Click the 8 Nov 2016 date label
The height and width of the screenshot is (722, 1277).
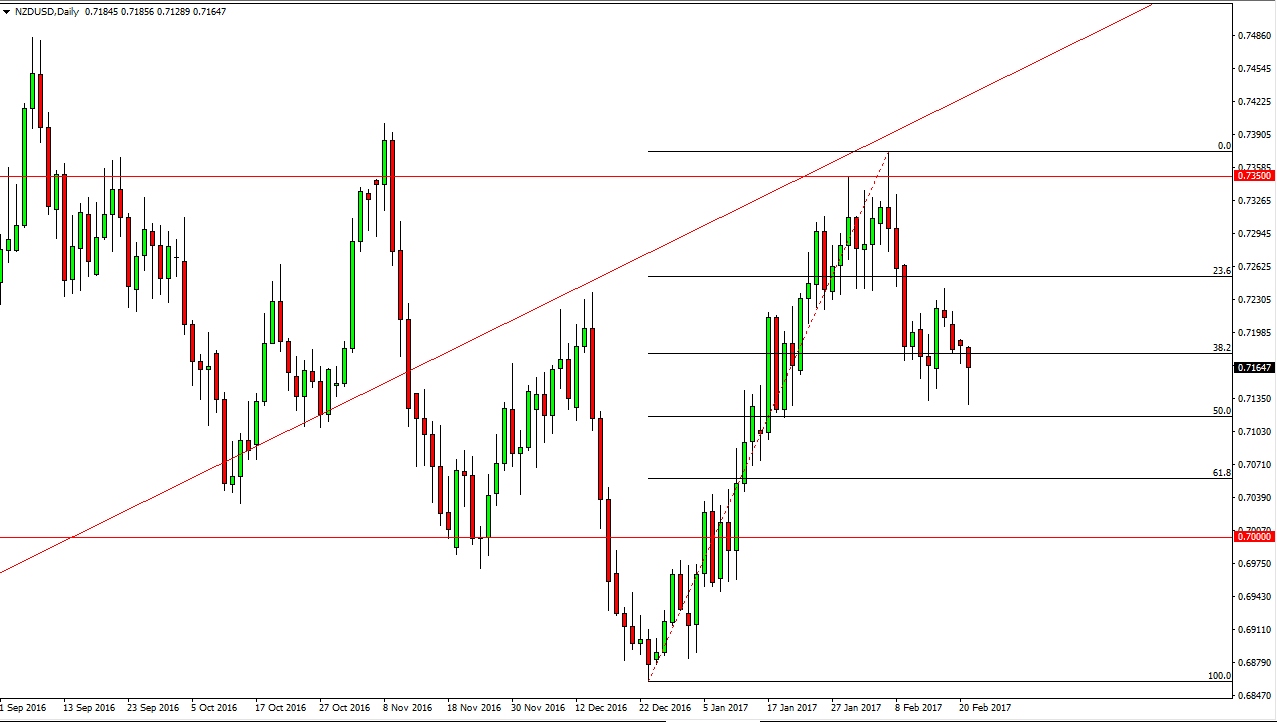coord(408,707)
